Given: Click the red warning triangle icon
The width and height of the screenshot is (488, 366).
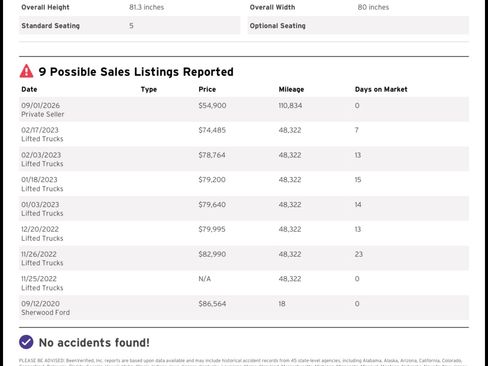Looking at the screenshot, I should click(26, 71).
